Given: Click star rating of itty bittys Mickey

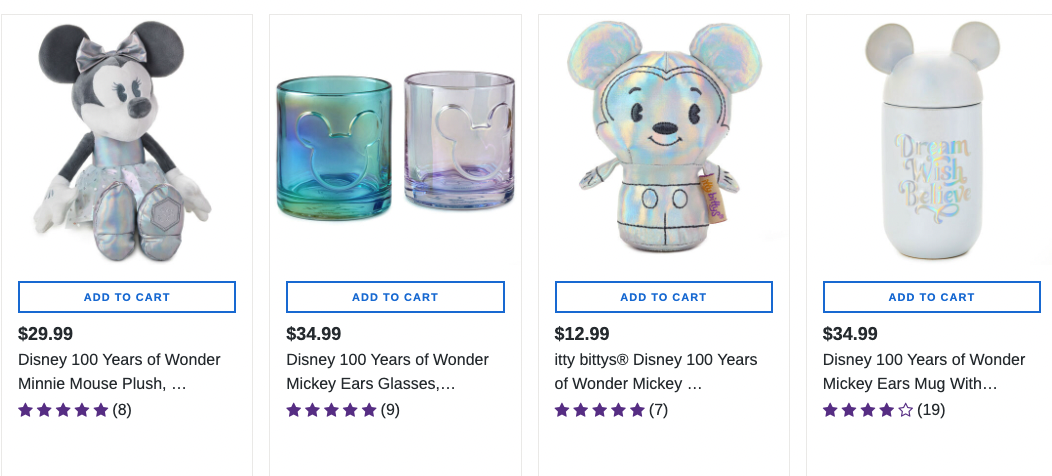Looking at the screenshot, I should tap(599, 410).
